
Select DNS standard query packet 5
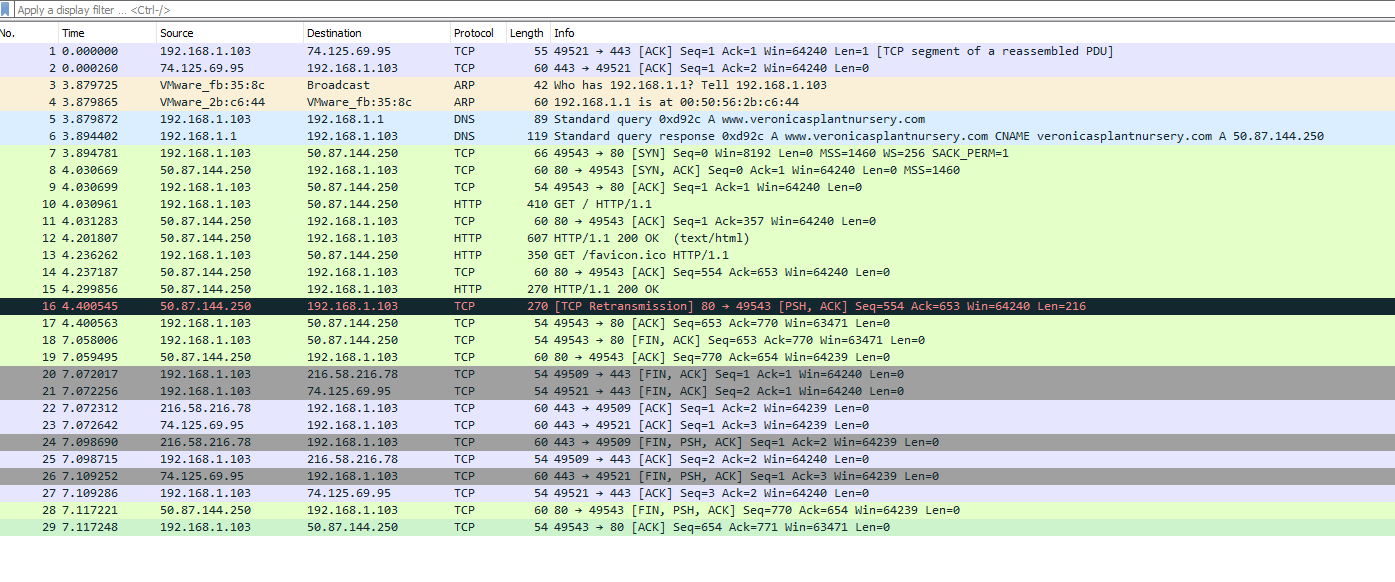[x=697, y=119]
